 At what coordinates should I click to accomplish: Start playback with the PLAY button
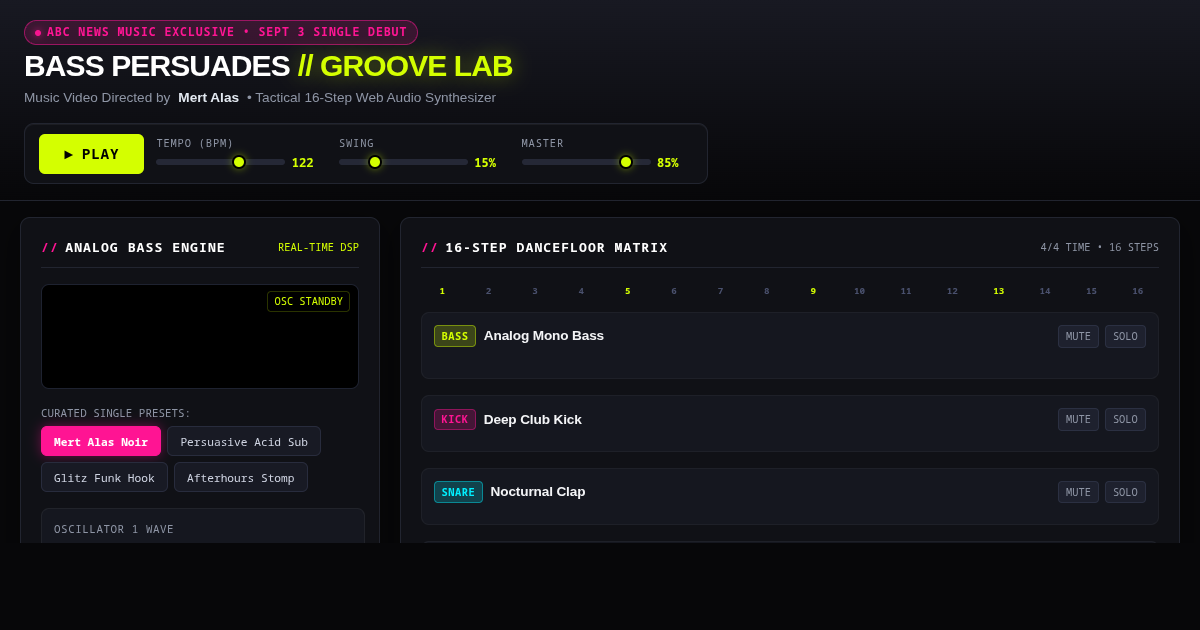pos(91,154)
